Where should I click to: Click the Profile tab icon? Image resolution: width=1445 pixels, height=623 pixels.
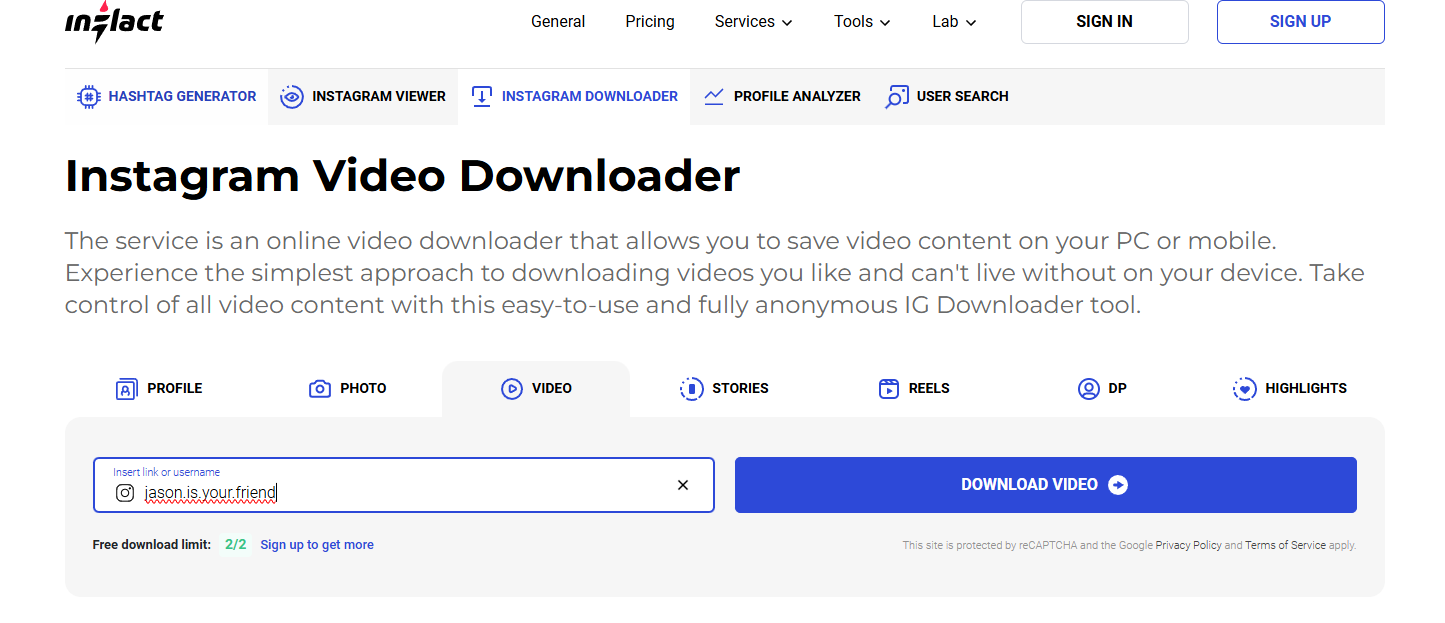126,389
